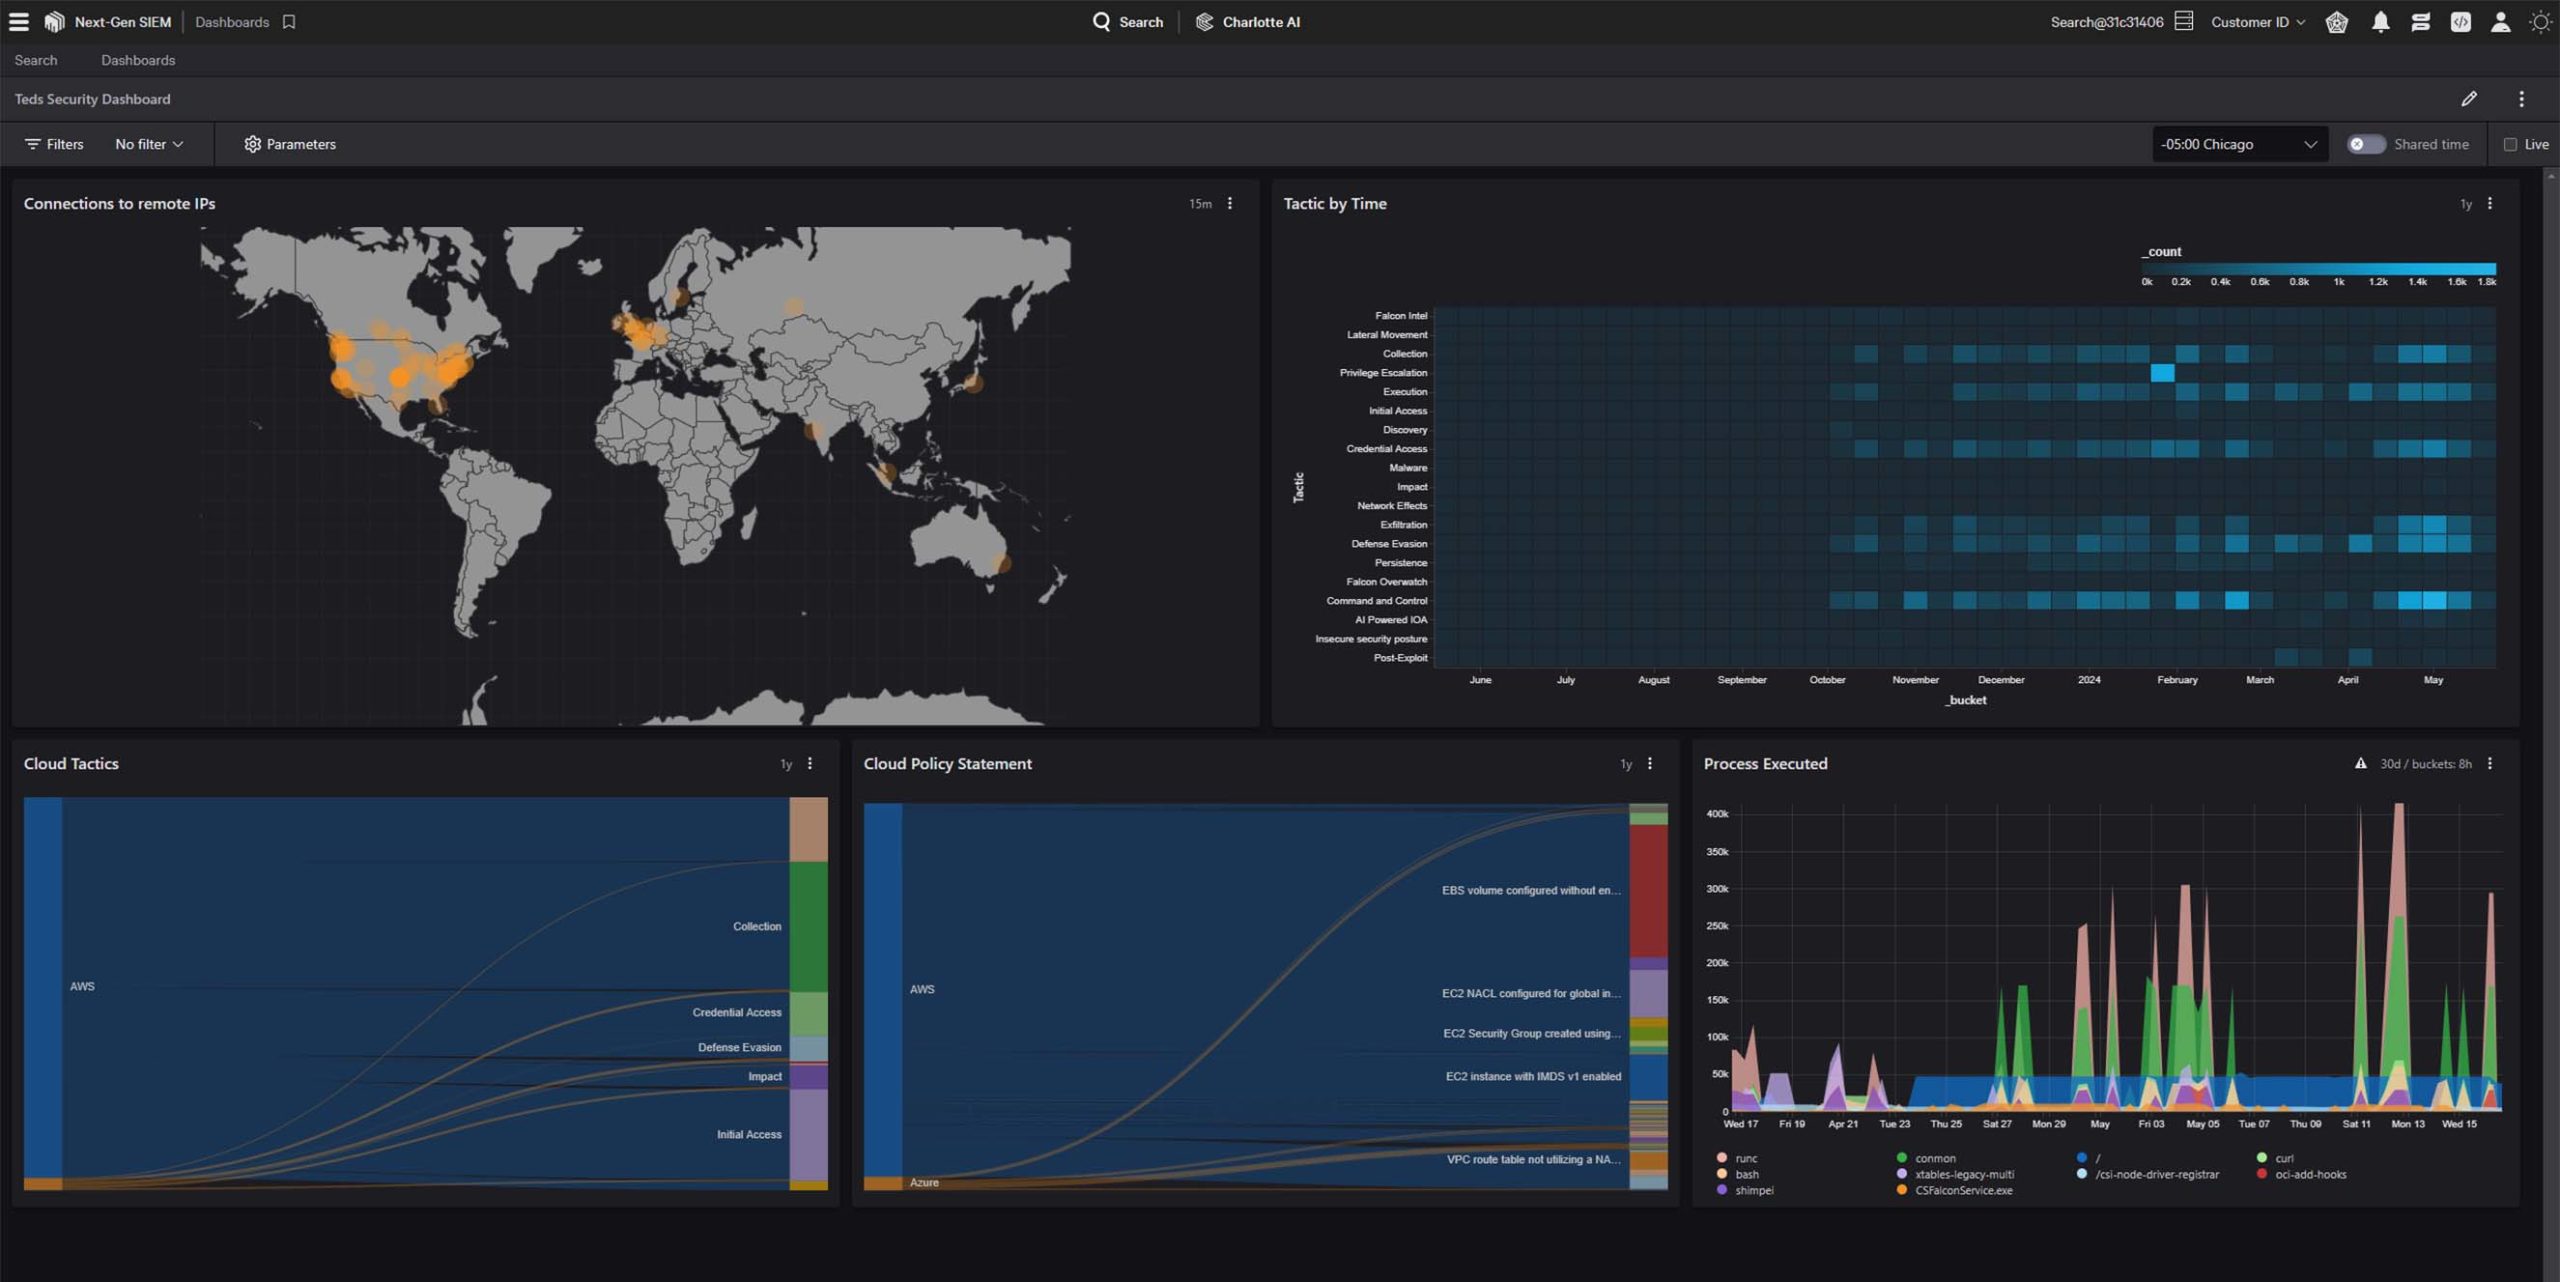Open the badge icon next to Customer ID

pyautogui.click(x=2337, y=21)
